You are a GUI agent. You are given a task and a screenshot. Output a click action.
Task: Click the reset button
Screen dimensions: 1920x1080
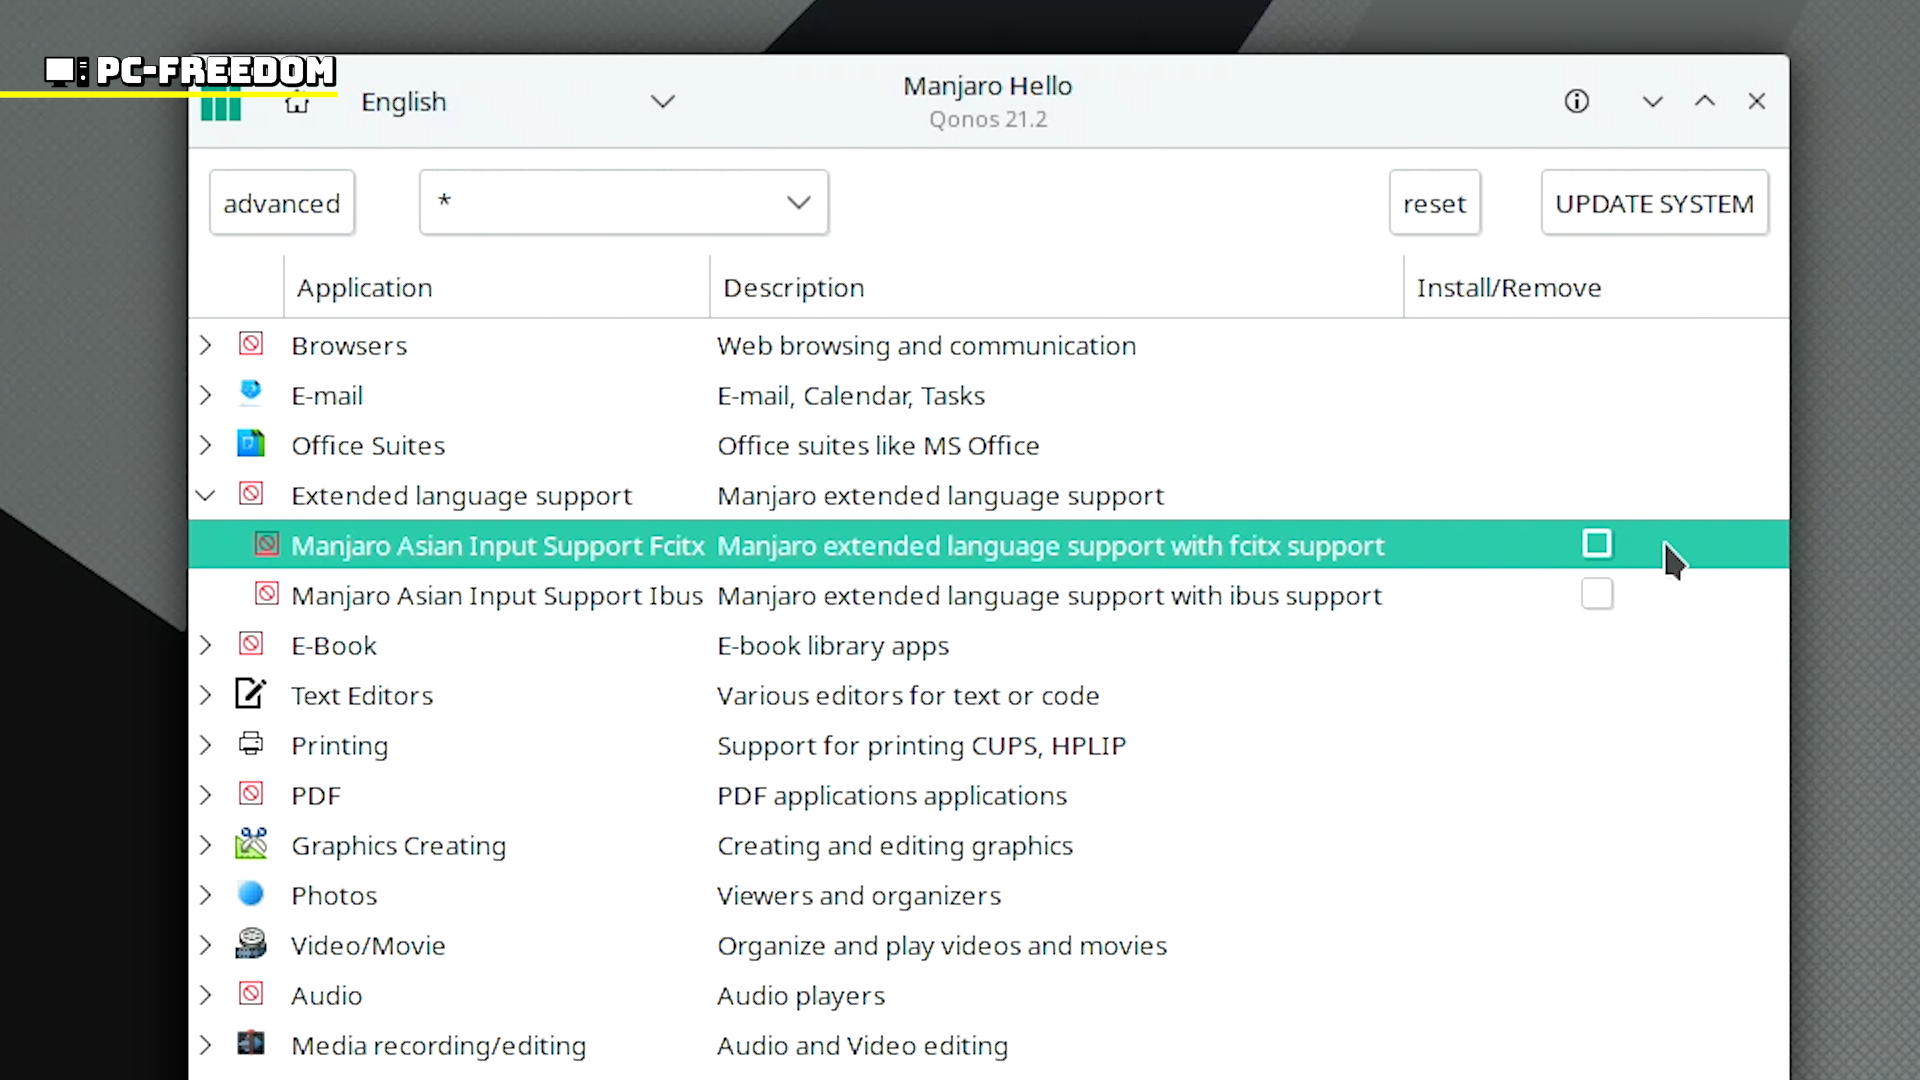[x=1434, y=203]
